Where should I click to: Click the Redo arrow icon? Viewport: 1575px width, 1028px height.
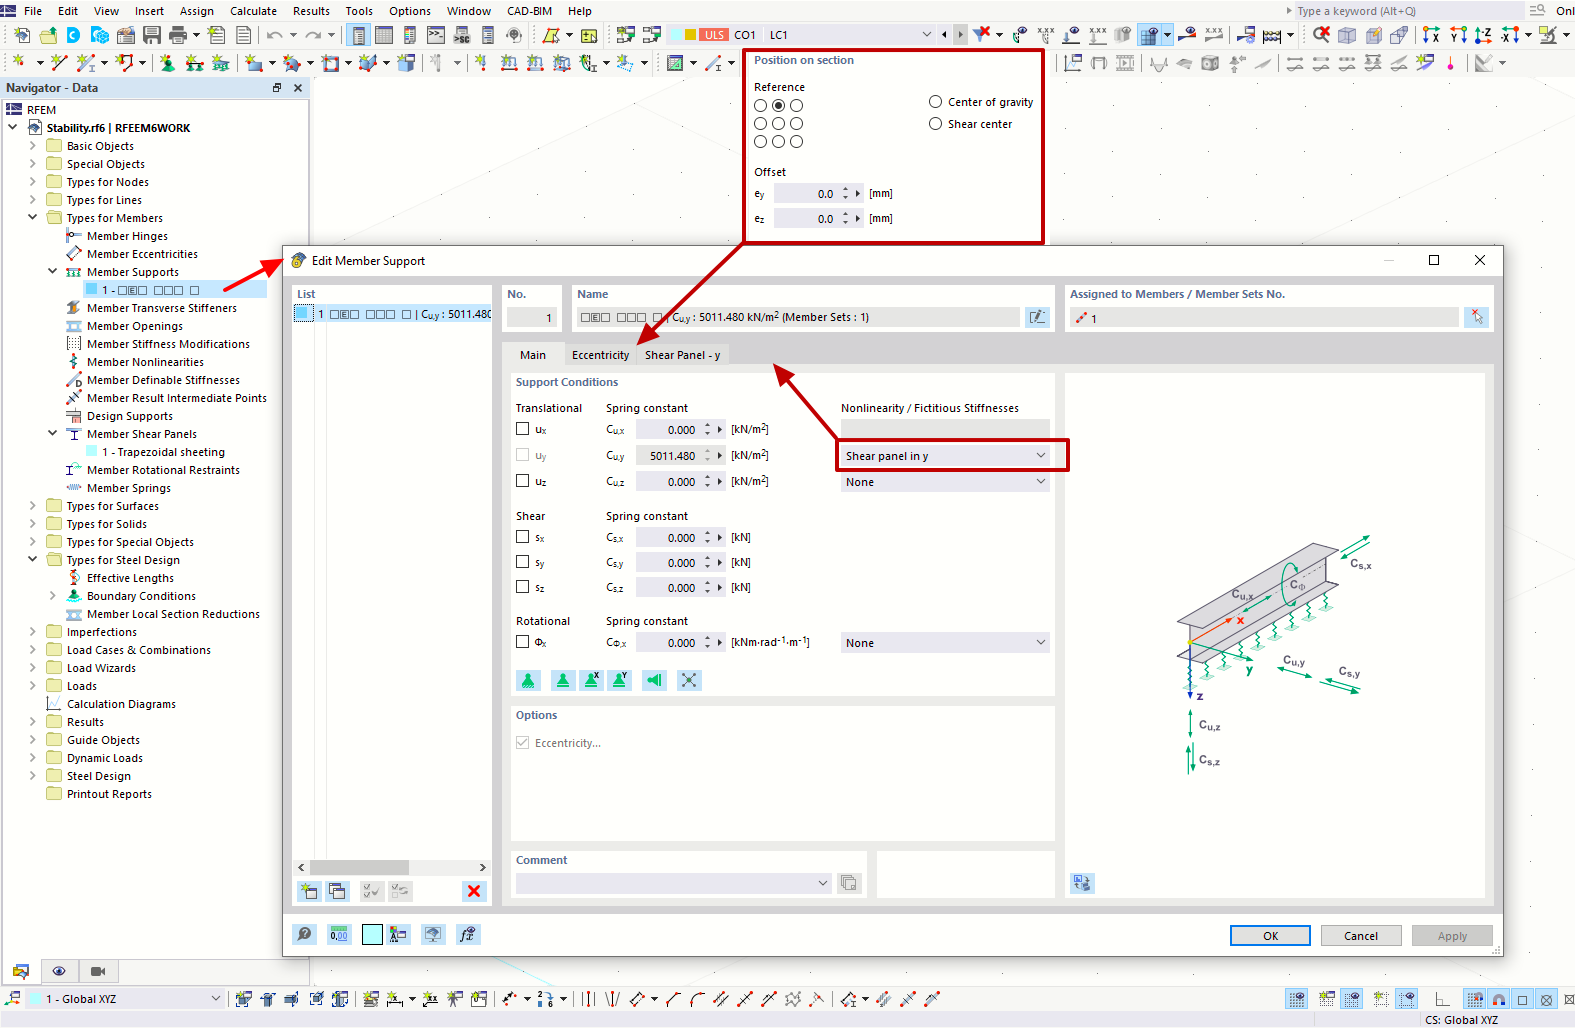pyautogui.click(x=313, y=35)
